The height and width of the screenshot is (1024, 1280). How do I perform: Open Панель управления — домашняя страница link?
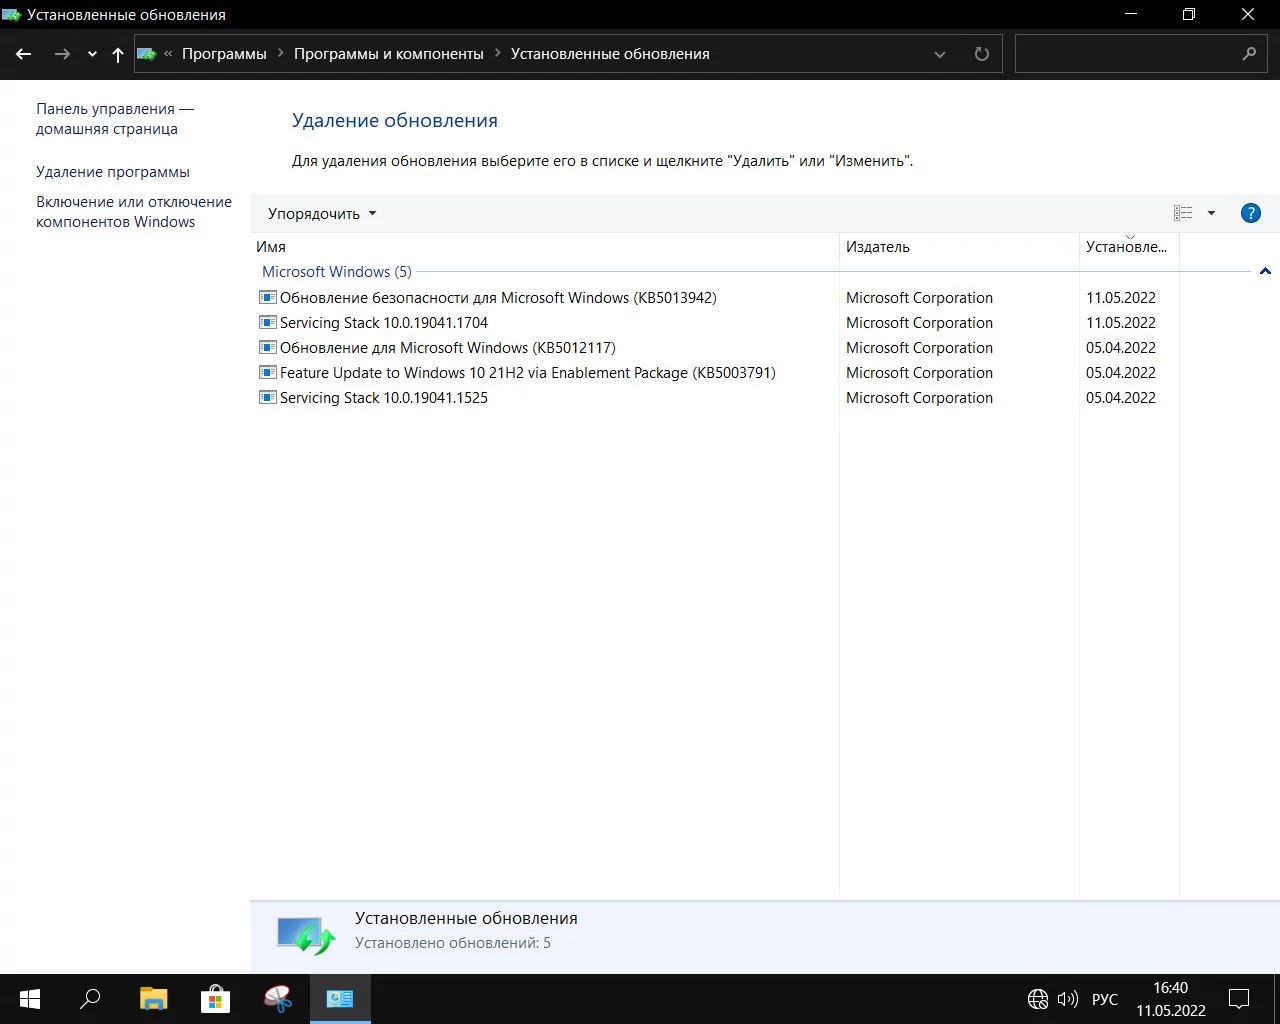pos(115,119)
